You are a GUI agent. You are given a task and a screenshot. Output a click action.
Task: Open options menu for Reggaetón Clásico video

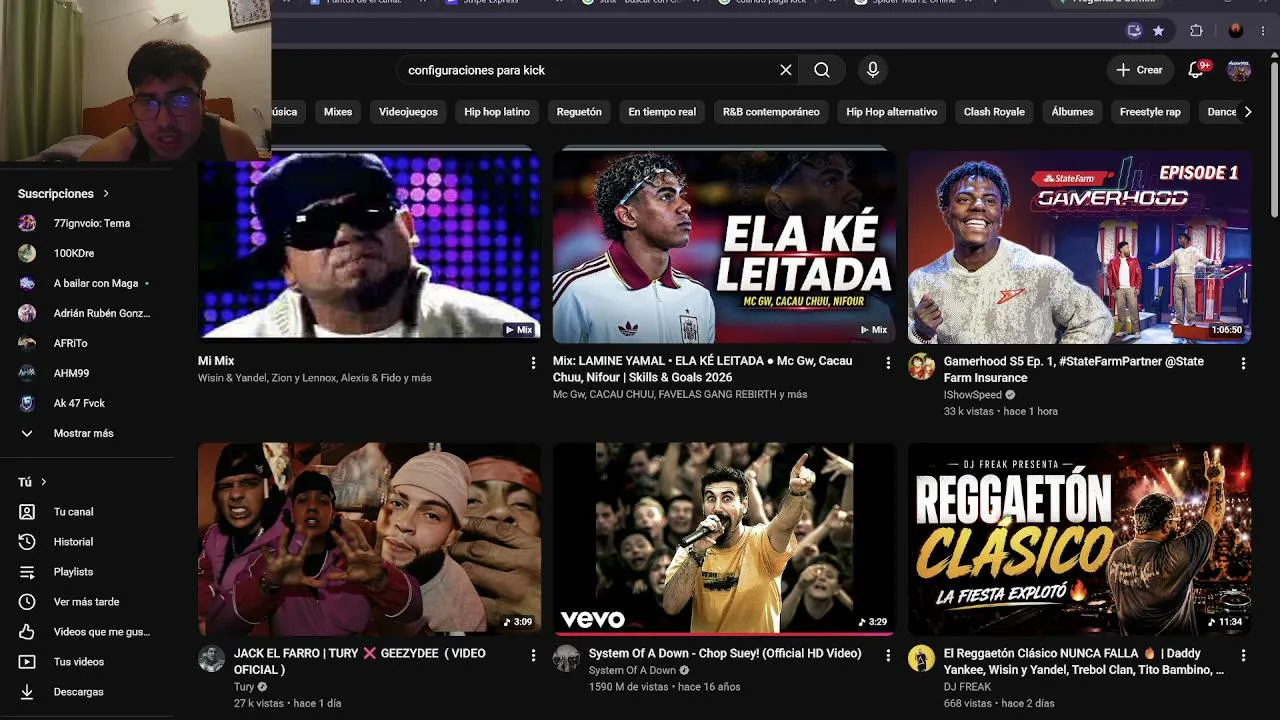click(x=1243, y=655)
